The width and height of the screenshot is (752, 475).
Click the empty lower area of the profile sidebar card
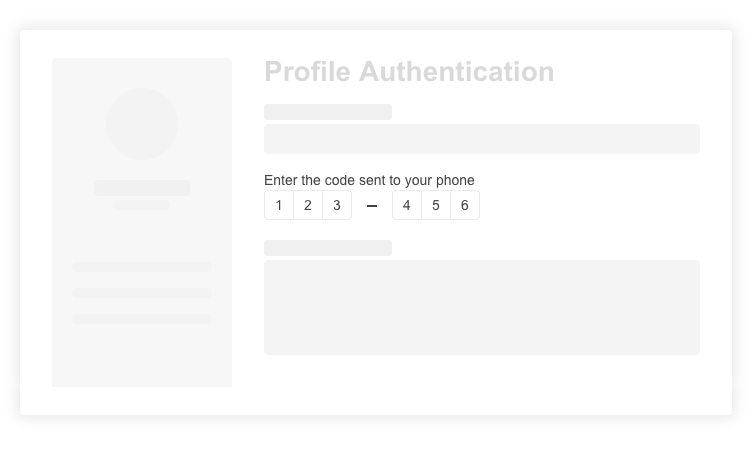tap(142, 356)
